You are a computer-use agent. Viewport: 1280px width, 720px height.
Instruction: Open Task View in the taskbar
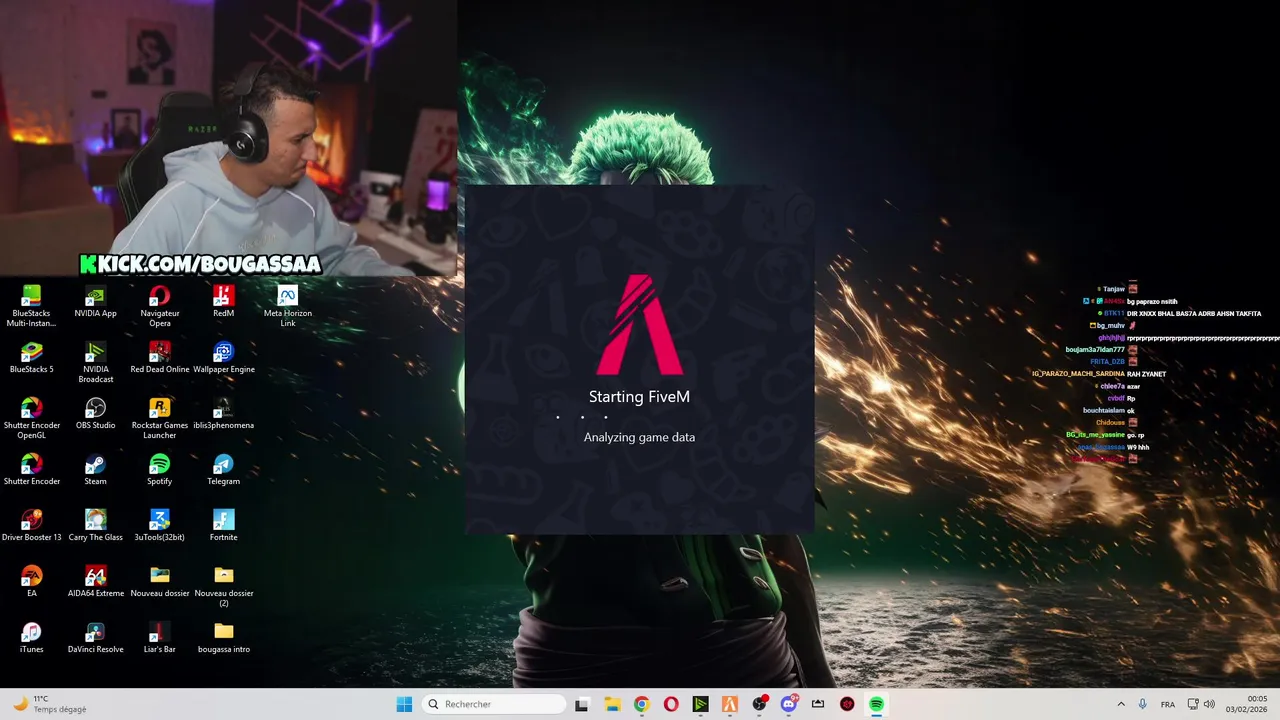tap(582, 704)
